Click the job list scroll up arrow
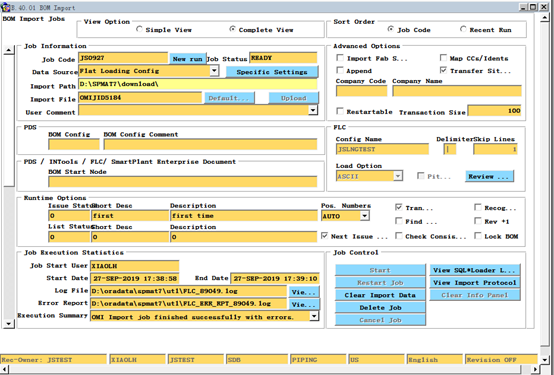The width and height of the screenshot is (554, 375). 8,50
